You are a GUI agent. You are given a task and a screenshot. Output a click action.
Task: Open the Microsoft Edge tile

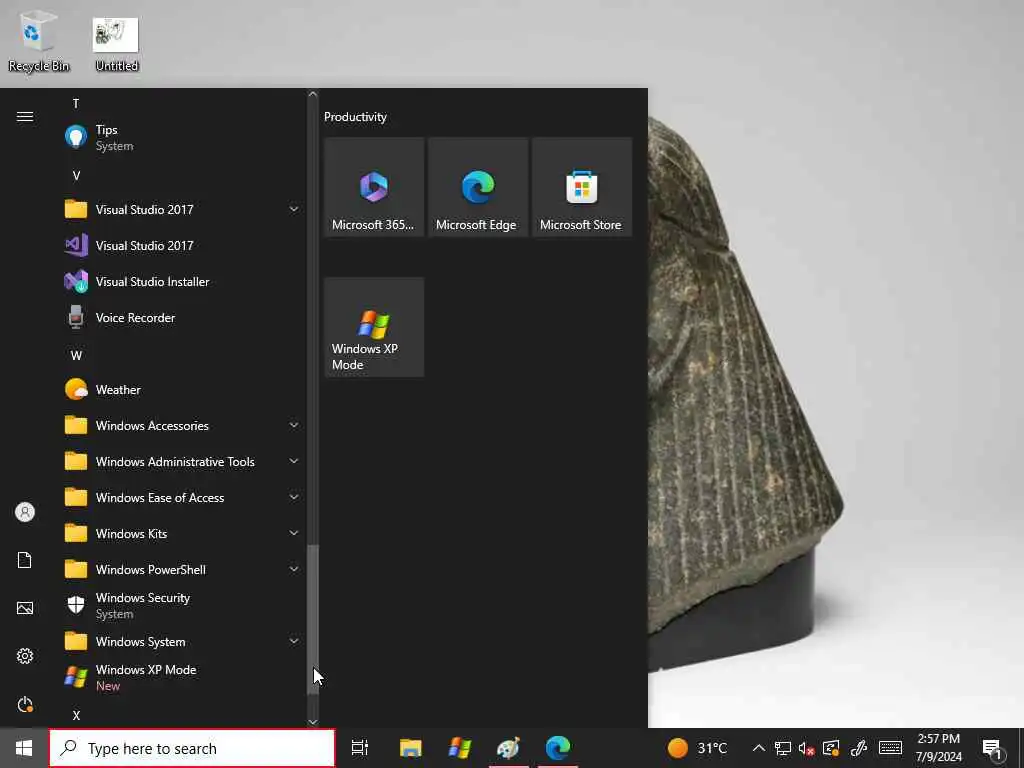478,187
